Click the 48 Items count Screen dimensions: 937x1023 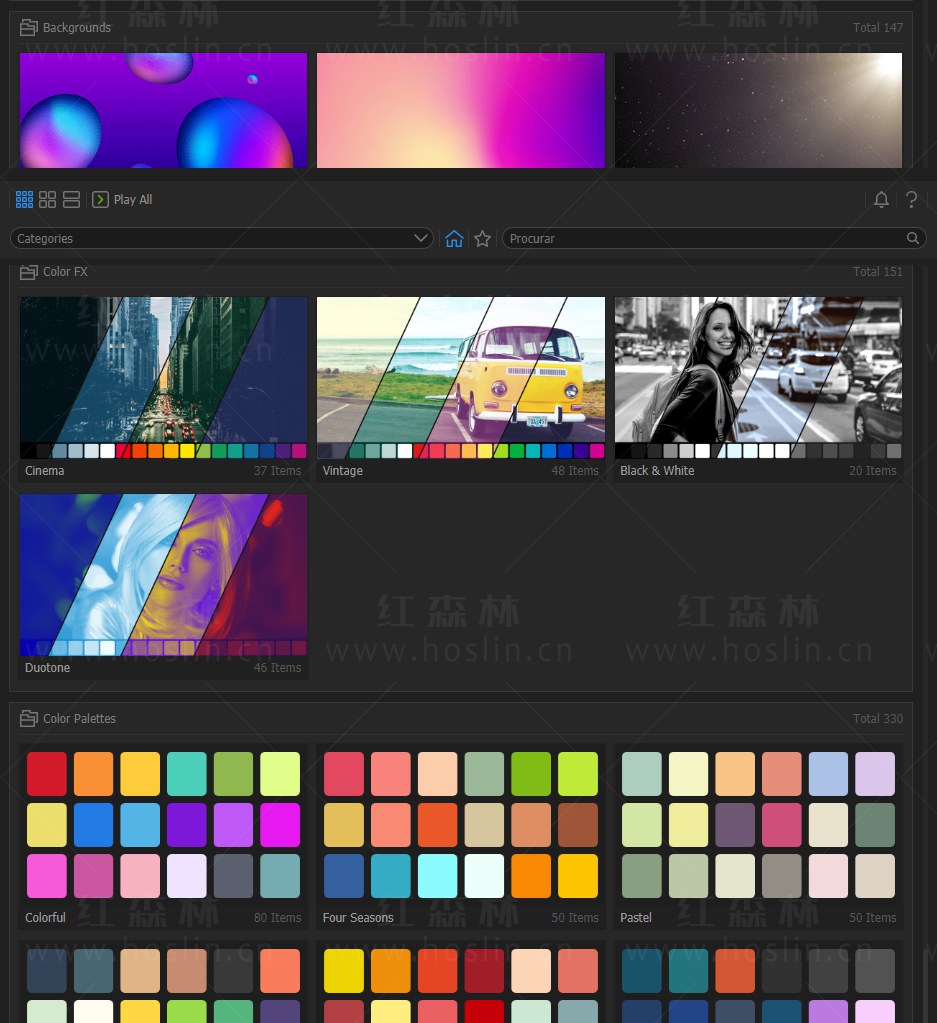pos(575,470)
